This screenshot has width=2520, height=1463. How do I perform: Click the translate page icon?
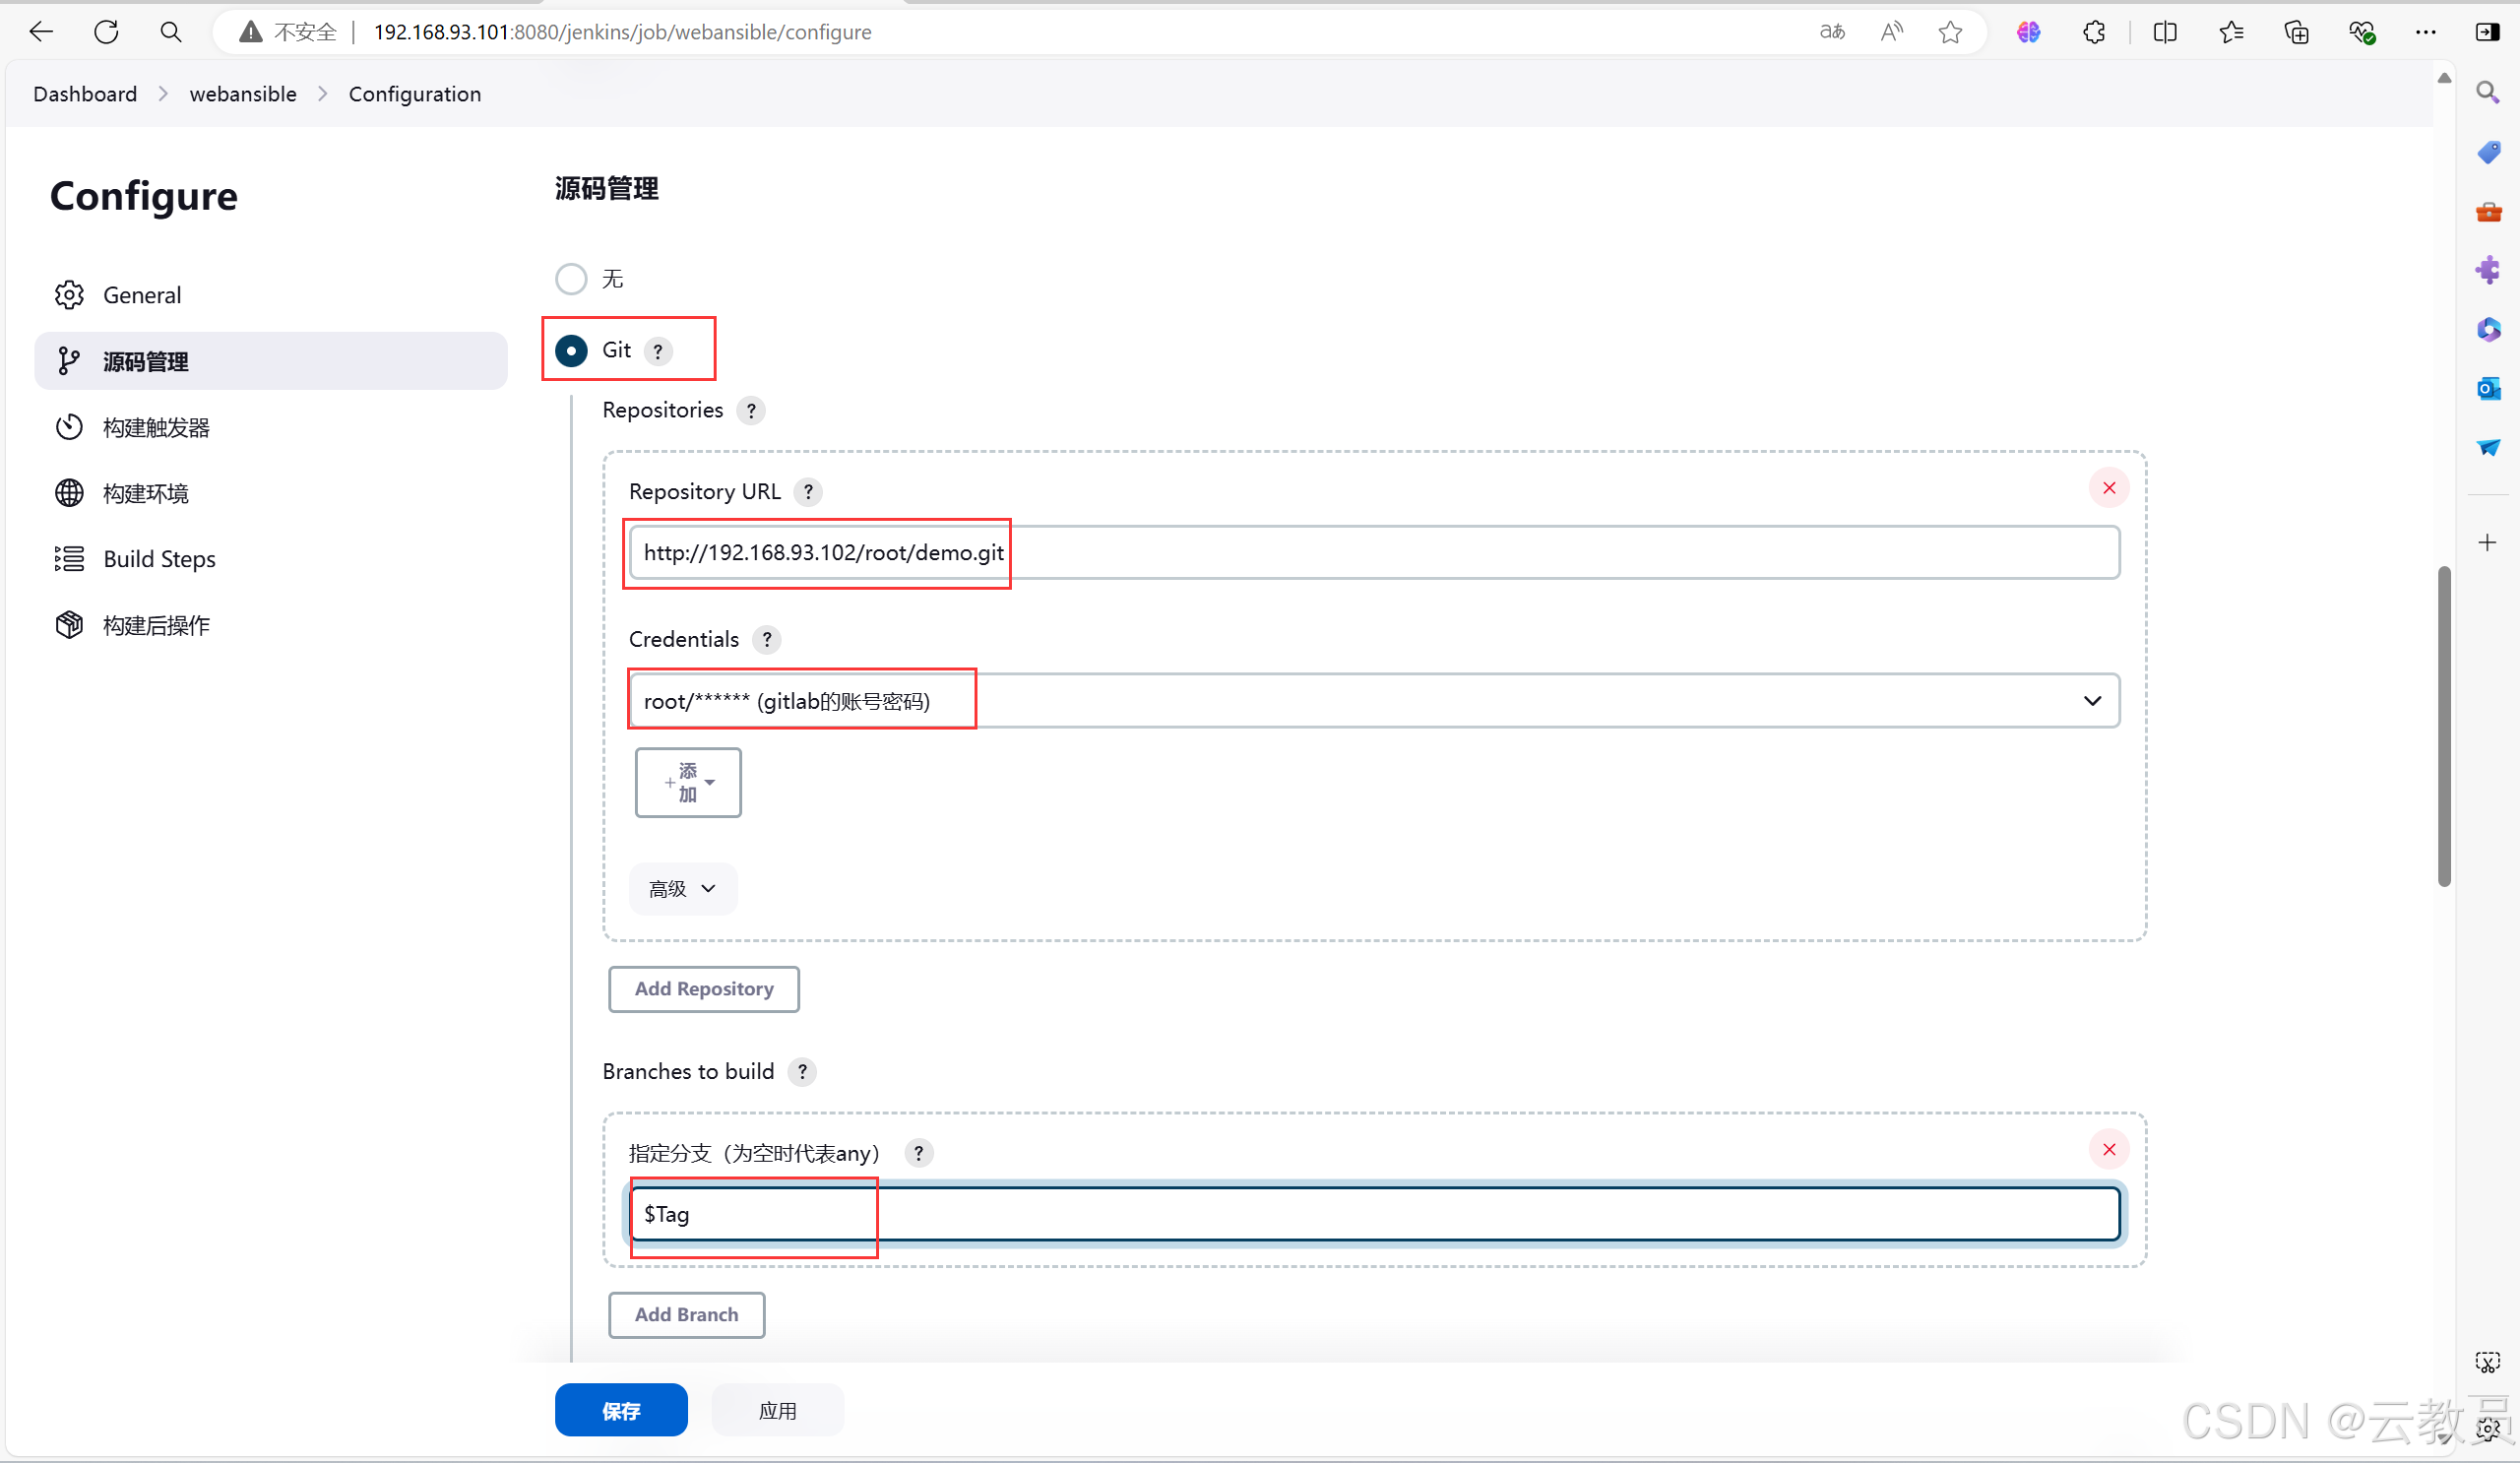point(1832,32)
